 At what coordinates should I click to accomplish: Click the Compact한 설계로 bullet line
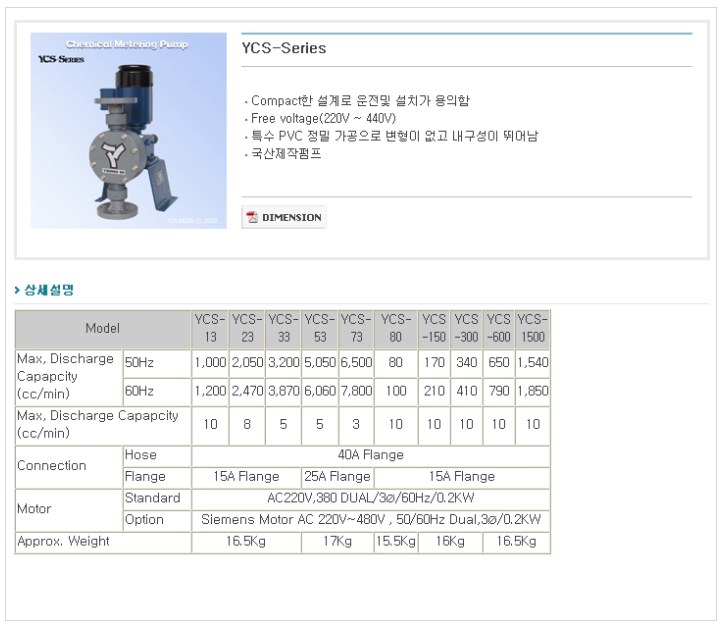(360, 101)
